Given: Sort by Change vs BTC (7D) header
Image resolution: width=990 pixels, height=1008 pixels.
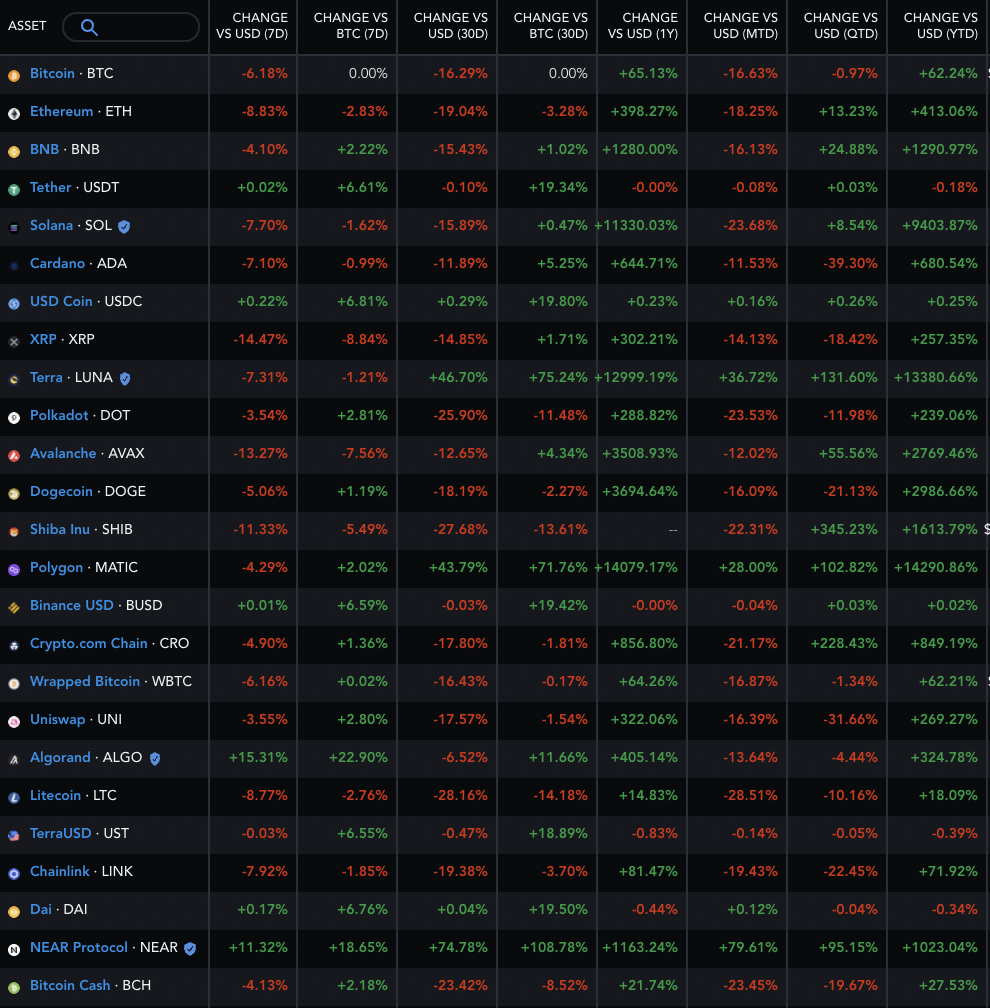Looking at the screenshot, I should [350, 26].
